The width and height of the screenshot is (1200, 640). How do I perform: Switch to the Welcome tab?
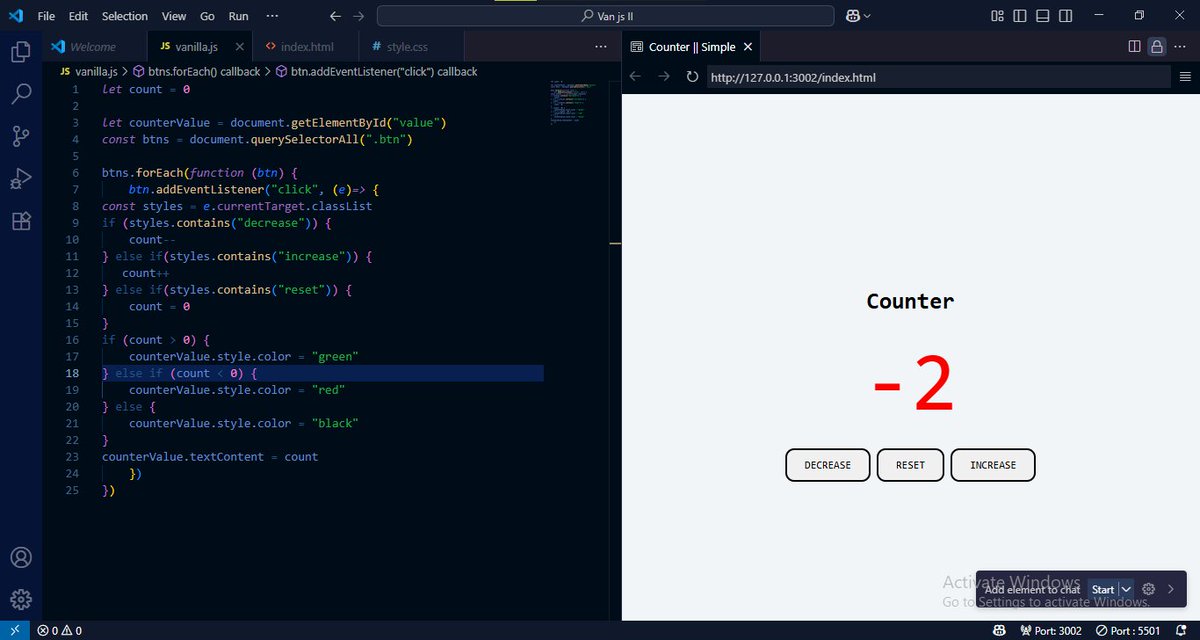pos(93,46)
